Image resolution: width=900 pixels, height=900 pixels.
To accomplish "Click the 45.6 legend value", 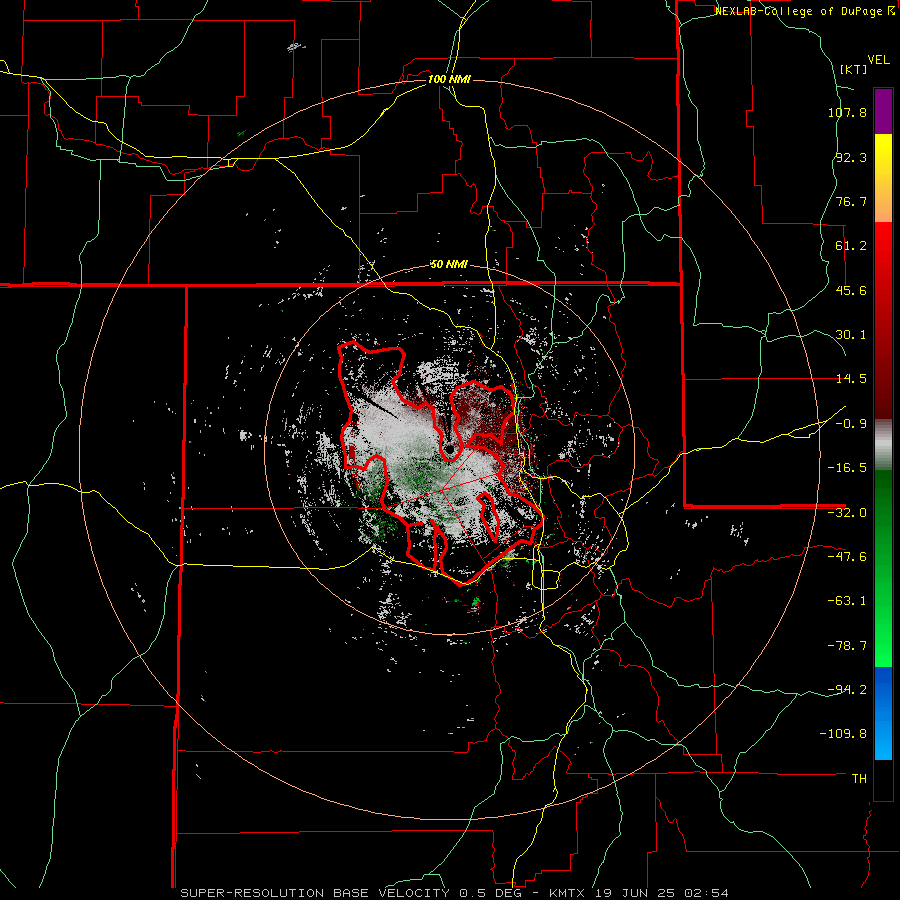I will coord(851,290).
